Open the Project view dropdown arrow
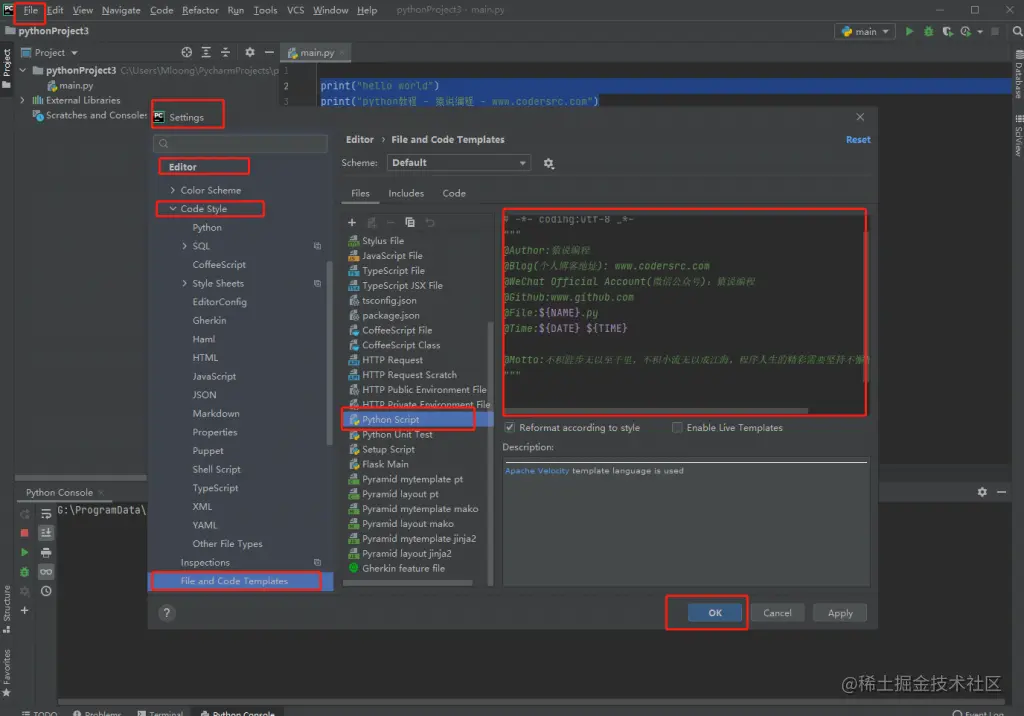 coord(74,53)
